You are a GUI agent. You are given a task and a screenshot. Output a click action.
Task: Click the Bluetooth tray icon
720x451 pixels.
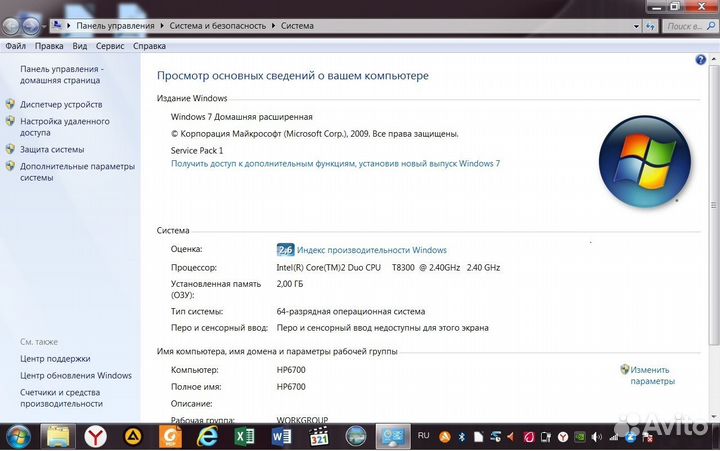point(461,437)
